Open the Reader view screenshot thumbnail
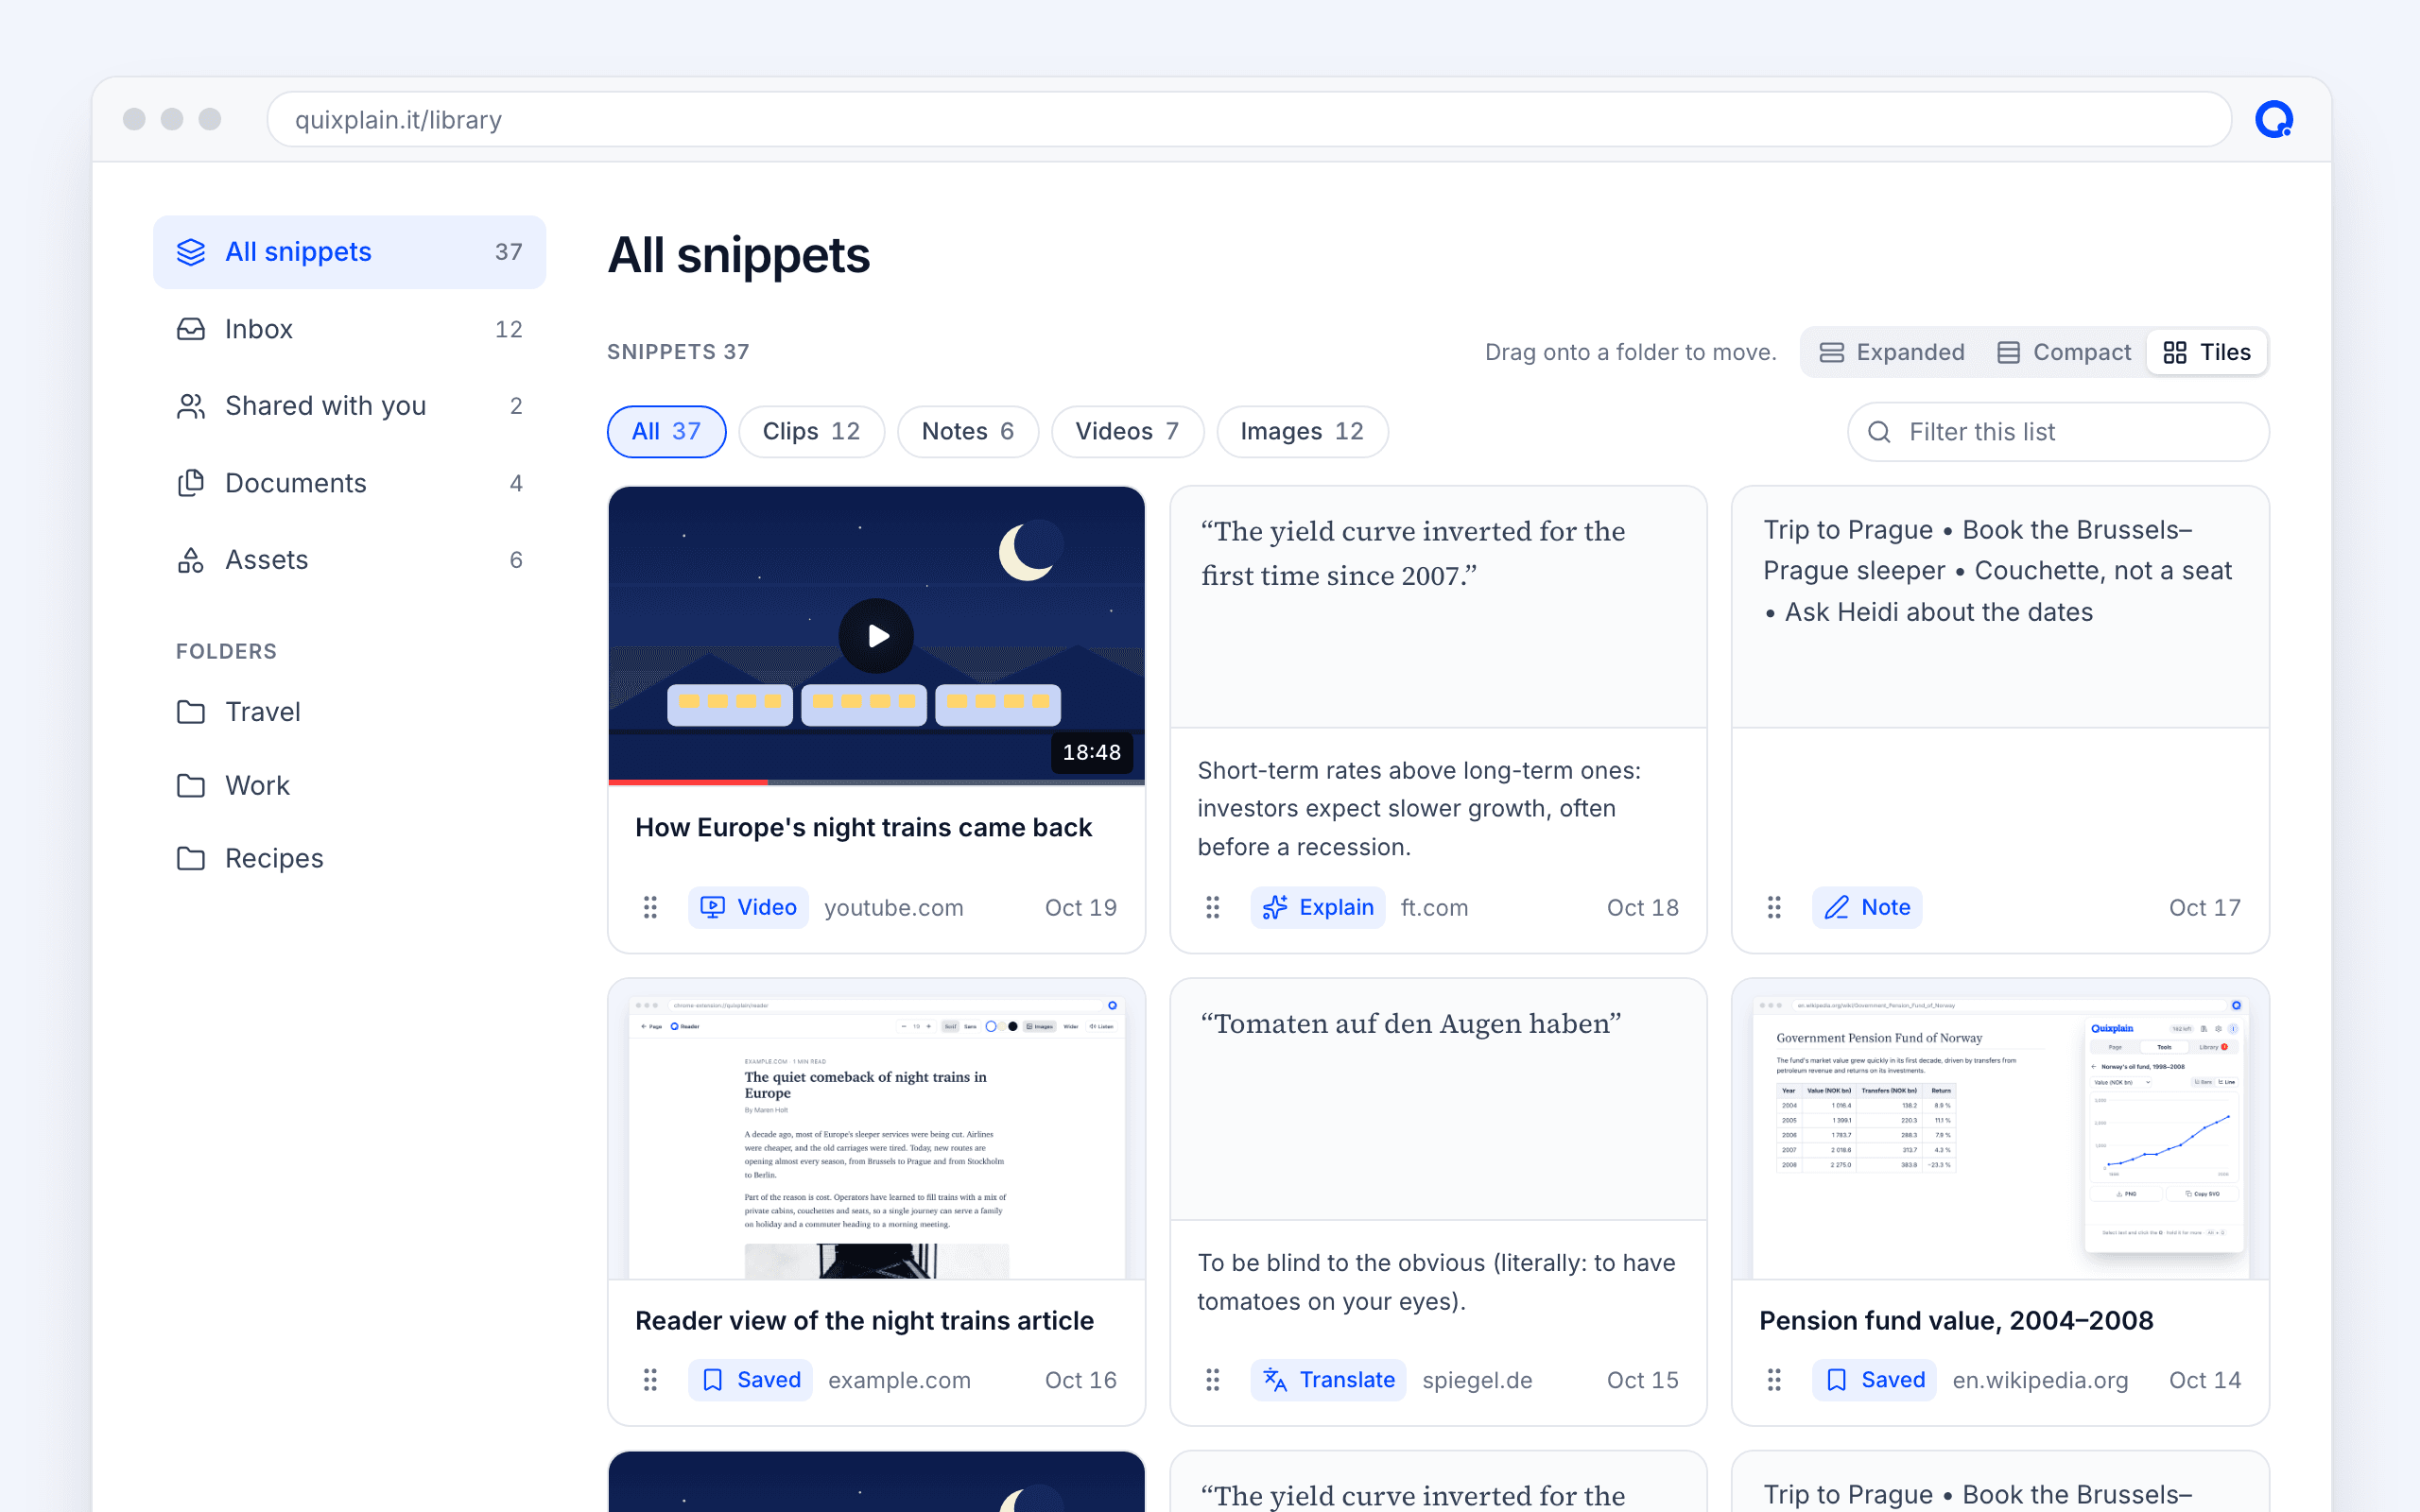This screenshot has width=2420, height=1512. click(876, 1129)
